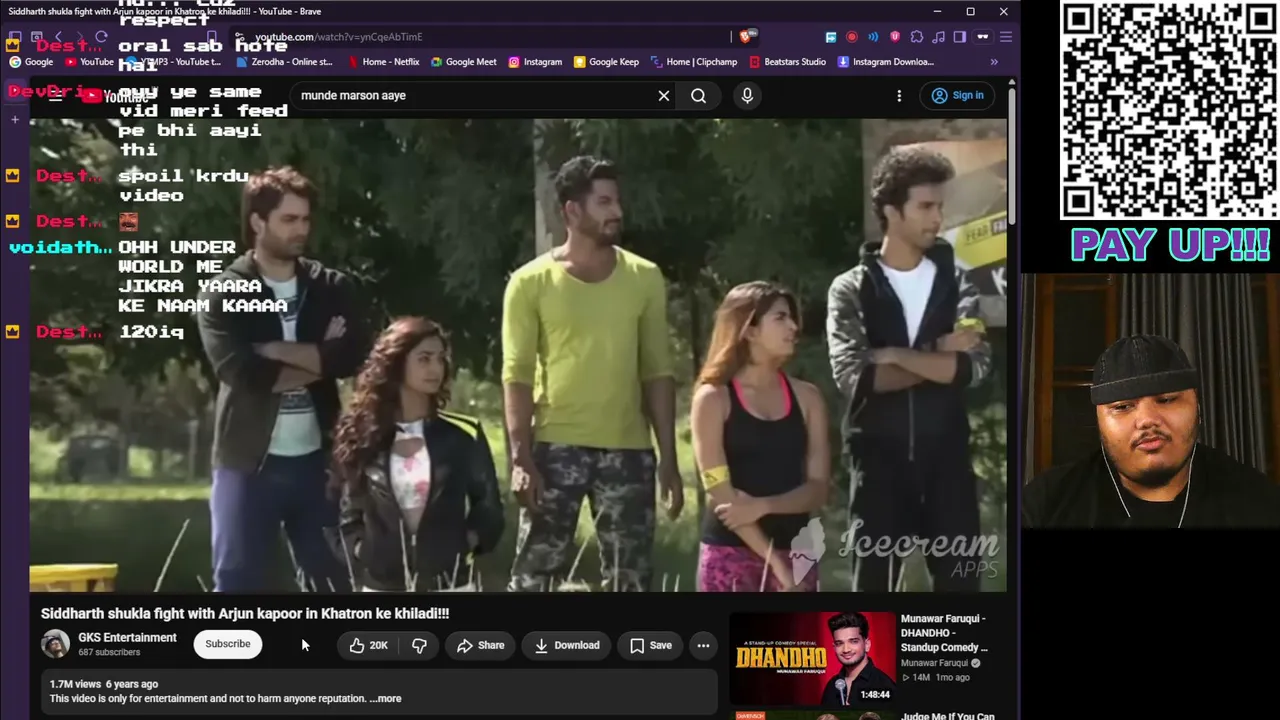This screenshot has width=1280, height=720.
Task: Show the hidden bookmarks overflow chevron
Action: tap(994, 62)
